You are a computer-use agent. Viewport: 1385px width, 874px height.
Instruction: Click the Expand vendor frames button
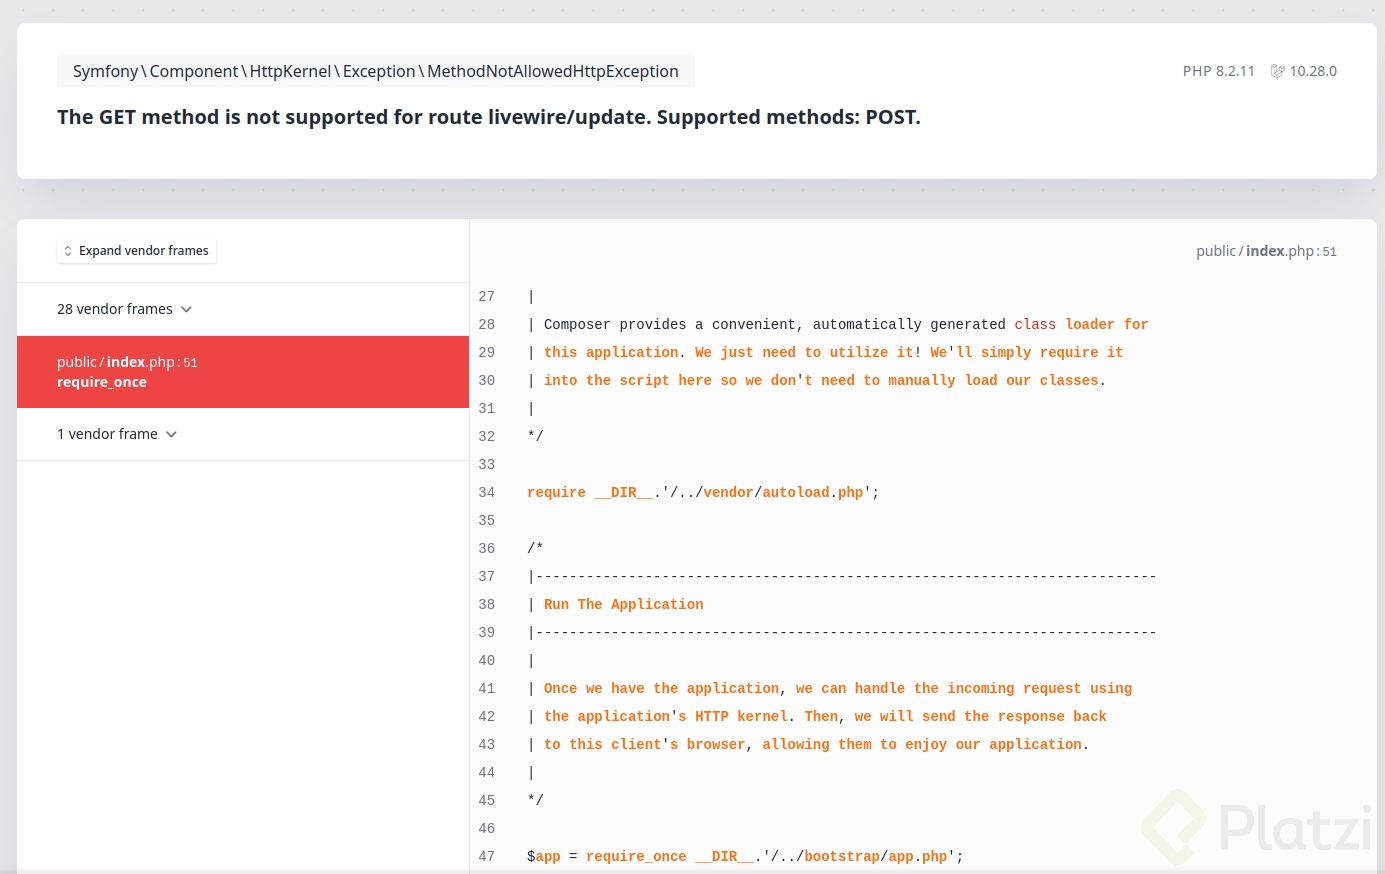tap(137, 251)
